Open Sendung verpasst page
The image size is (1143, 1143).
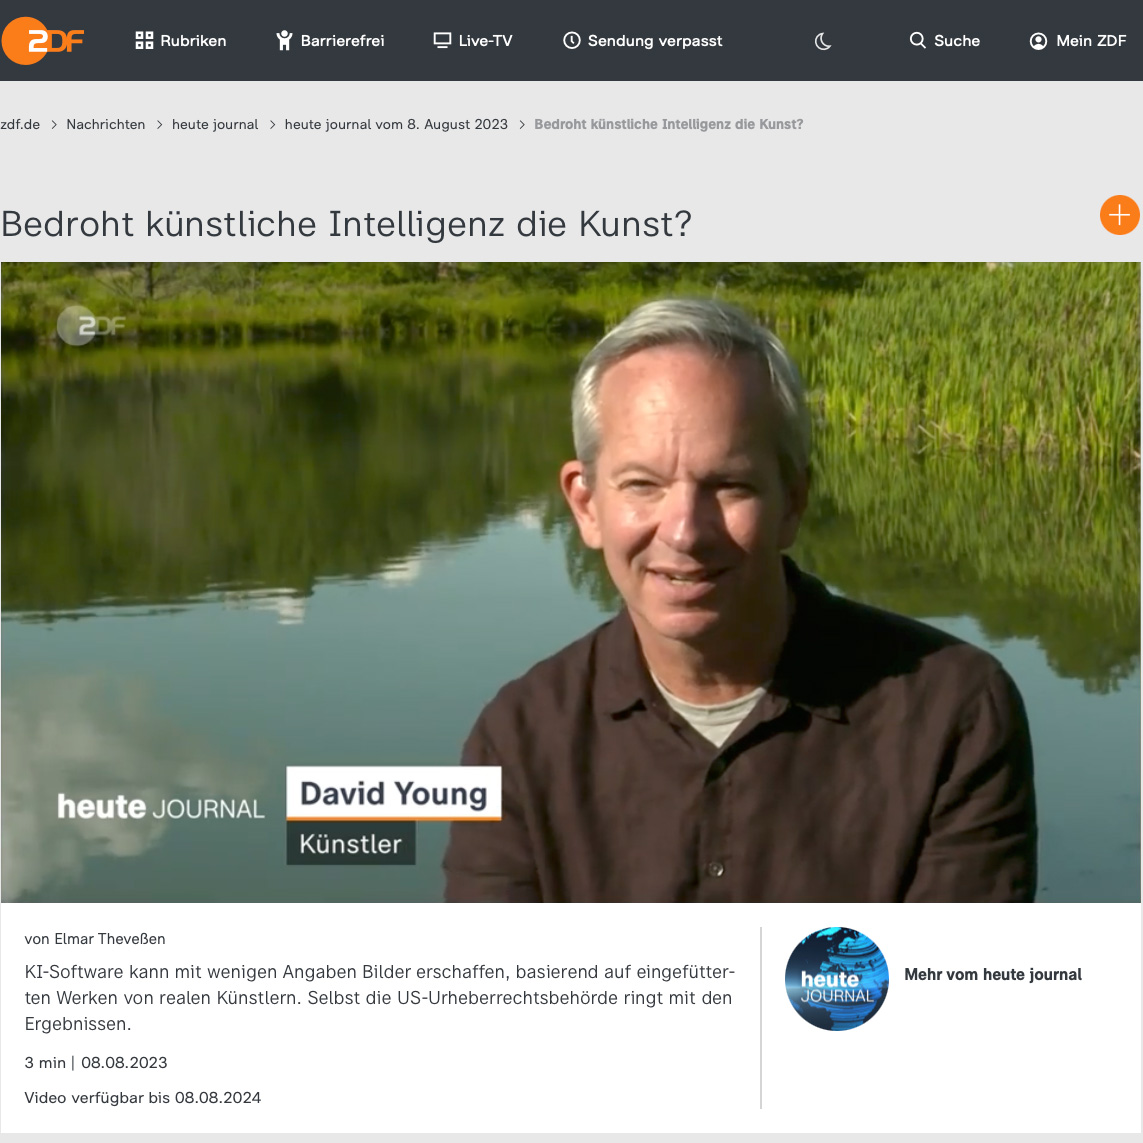(x=643, y=41)
